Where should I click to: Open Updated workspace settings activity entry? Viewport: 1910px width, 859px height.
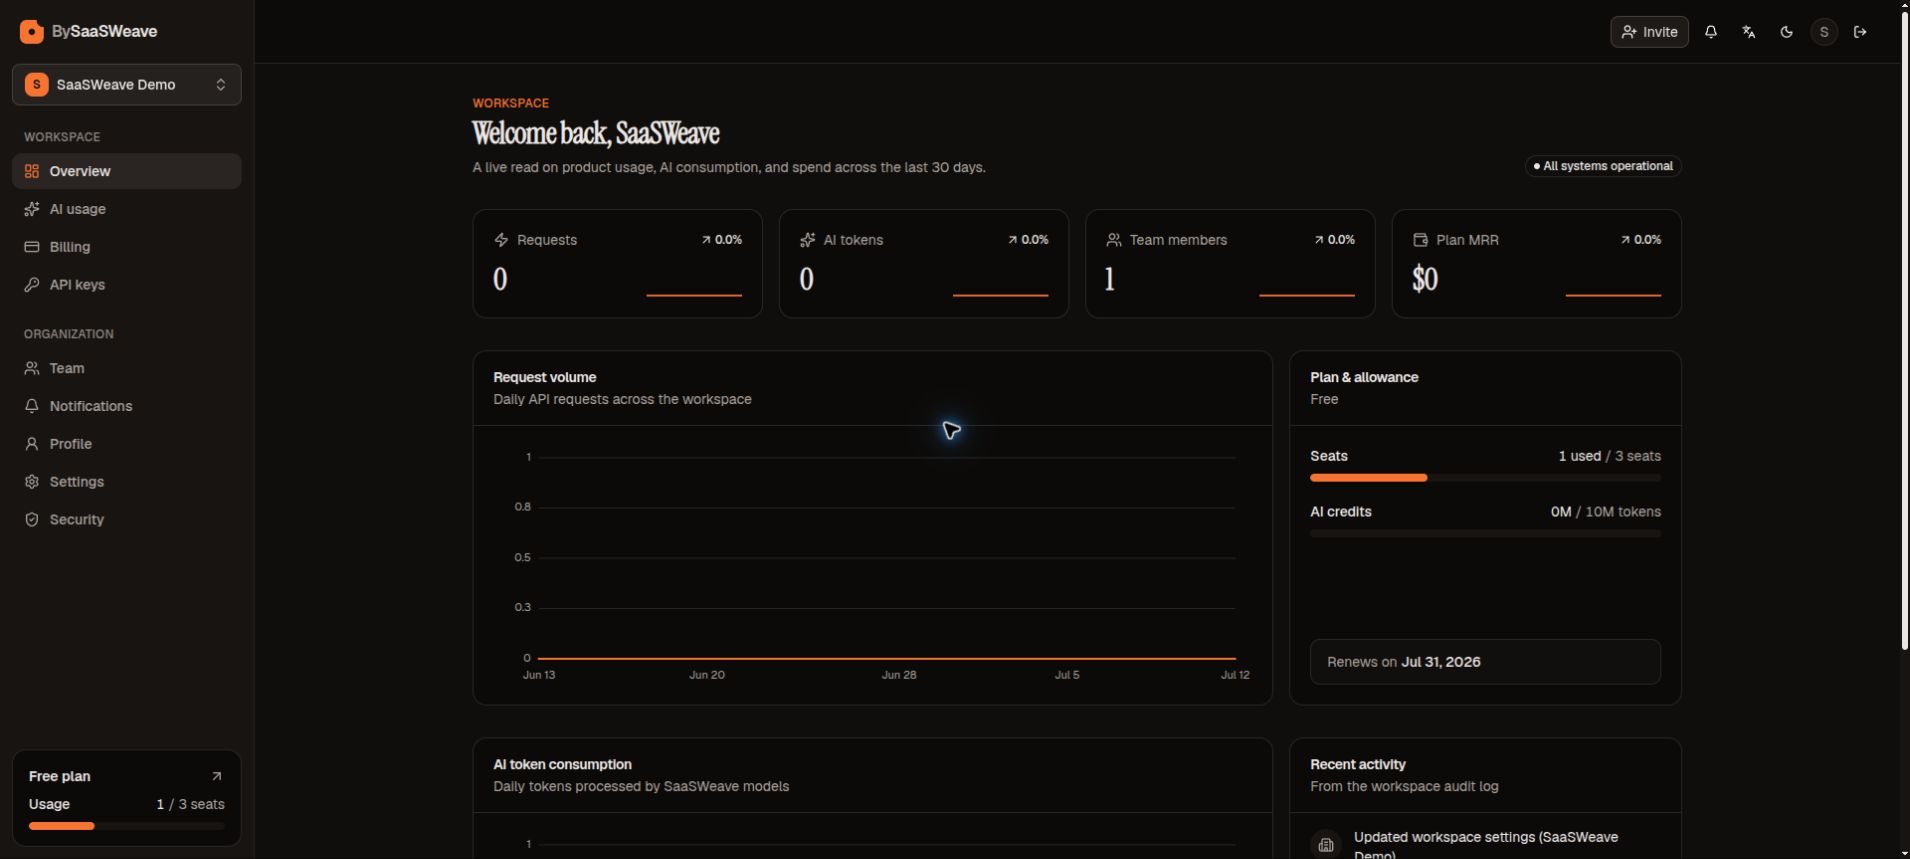(1485, 845)
